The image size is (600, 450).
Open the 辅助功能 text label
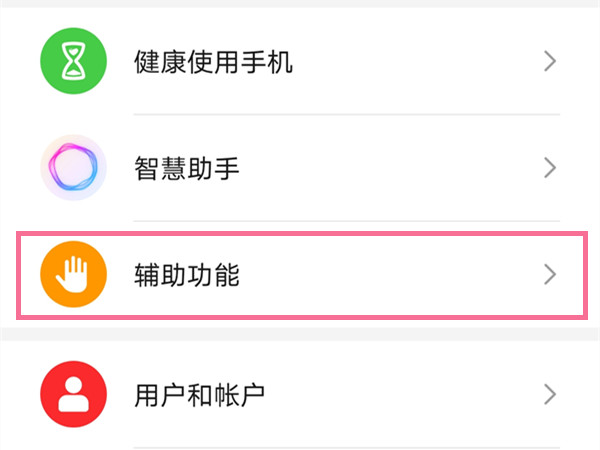click(x=187, y=274)
